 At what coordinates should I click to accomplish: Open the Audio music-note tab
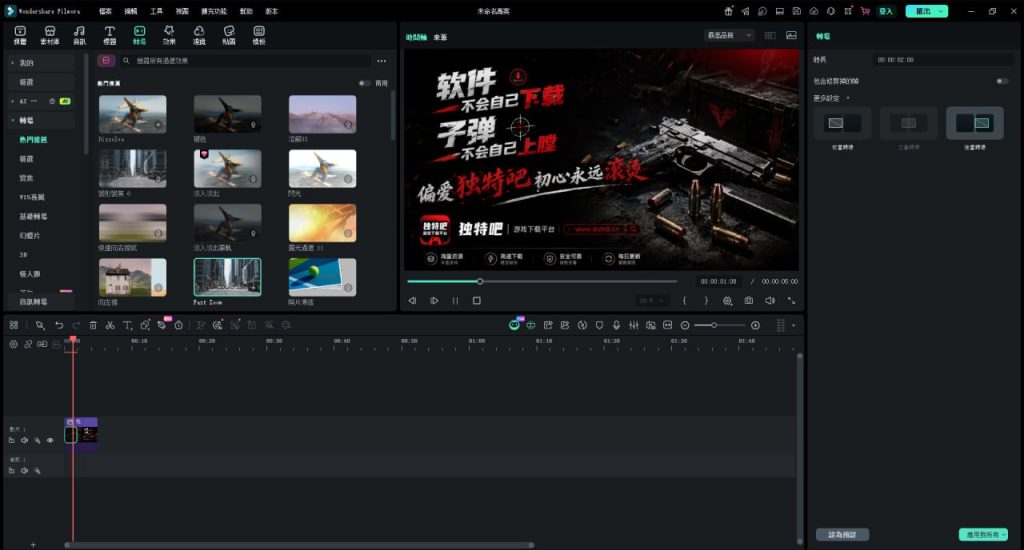click(79, 35)
